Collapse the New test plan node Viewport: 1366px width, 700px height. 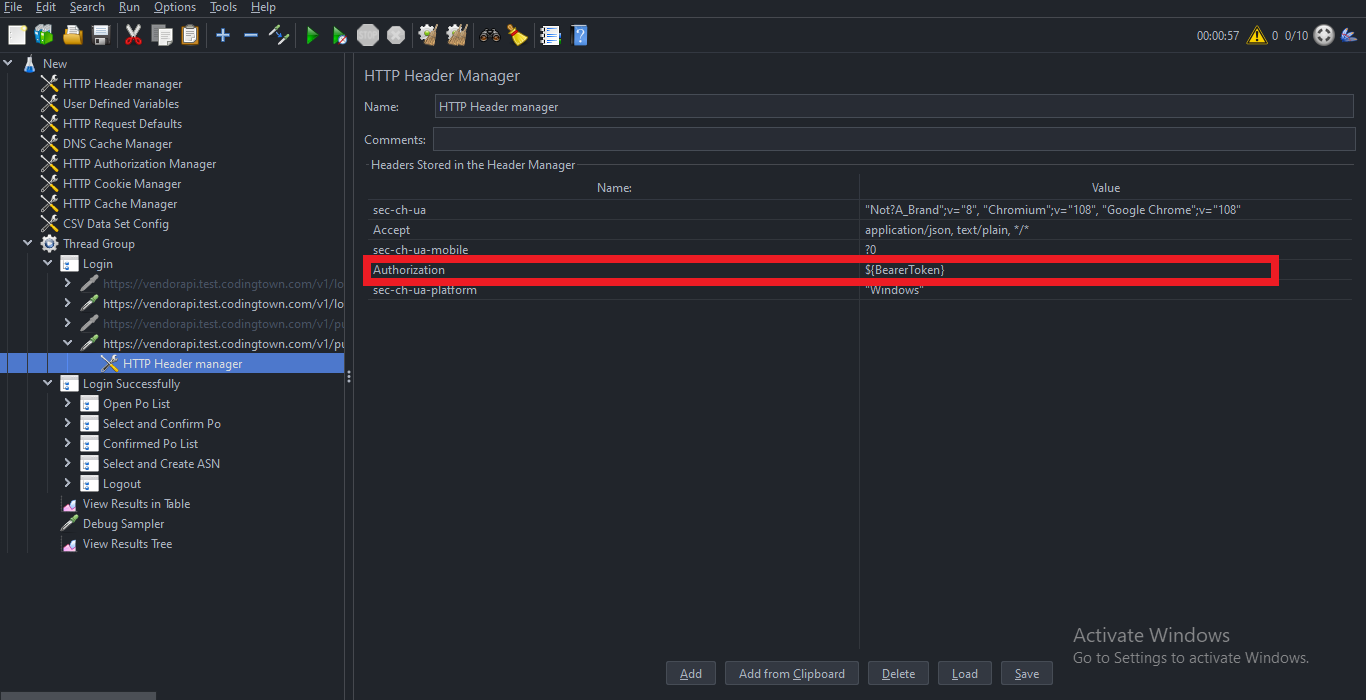8,63
